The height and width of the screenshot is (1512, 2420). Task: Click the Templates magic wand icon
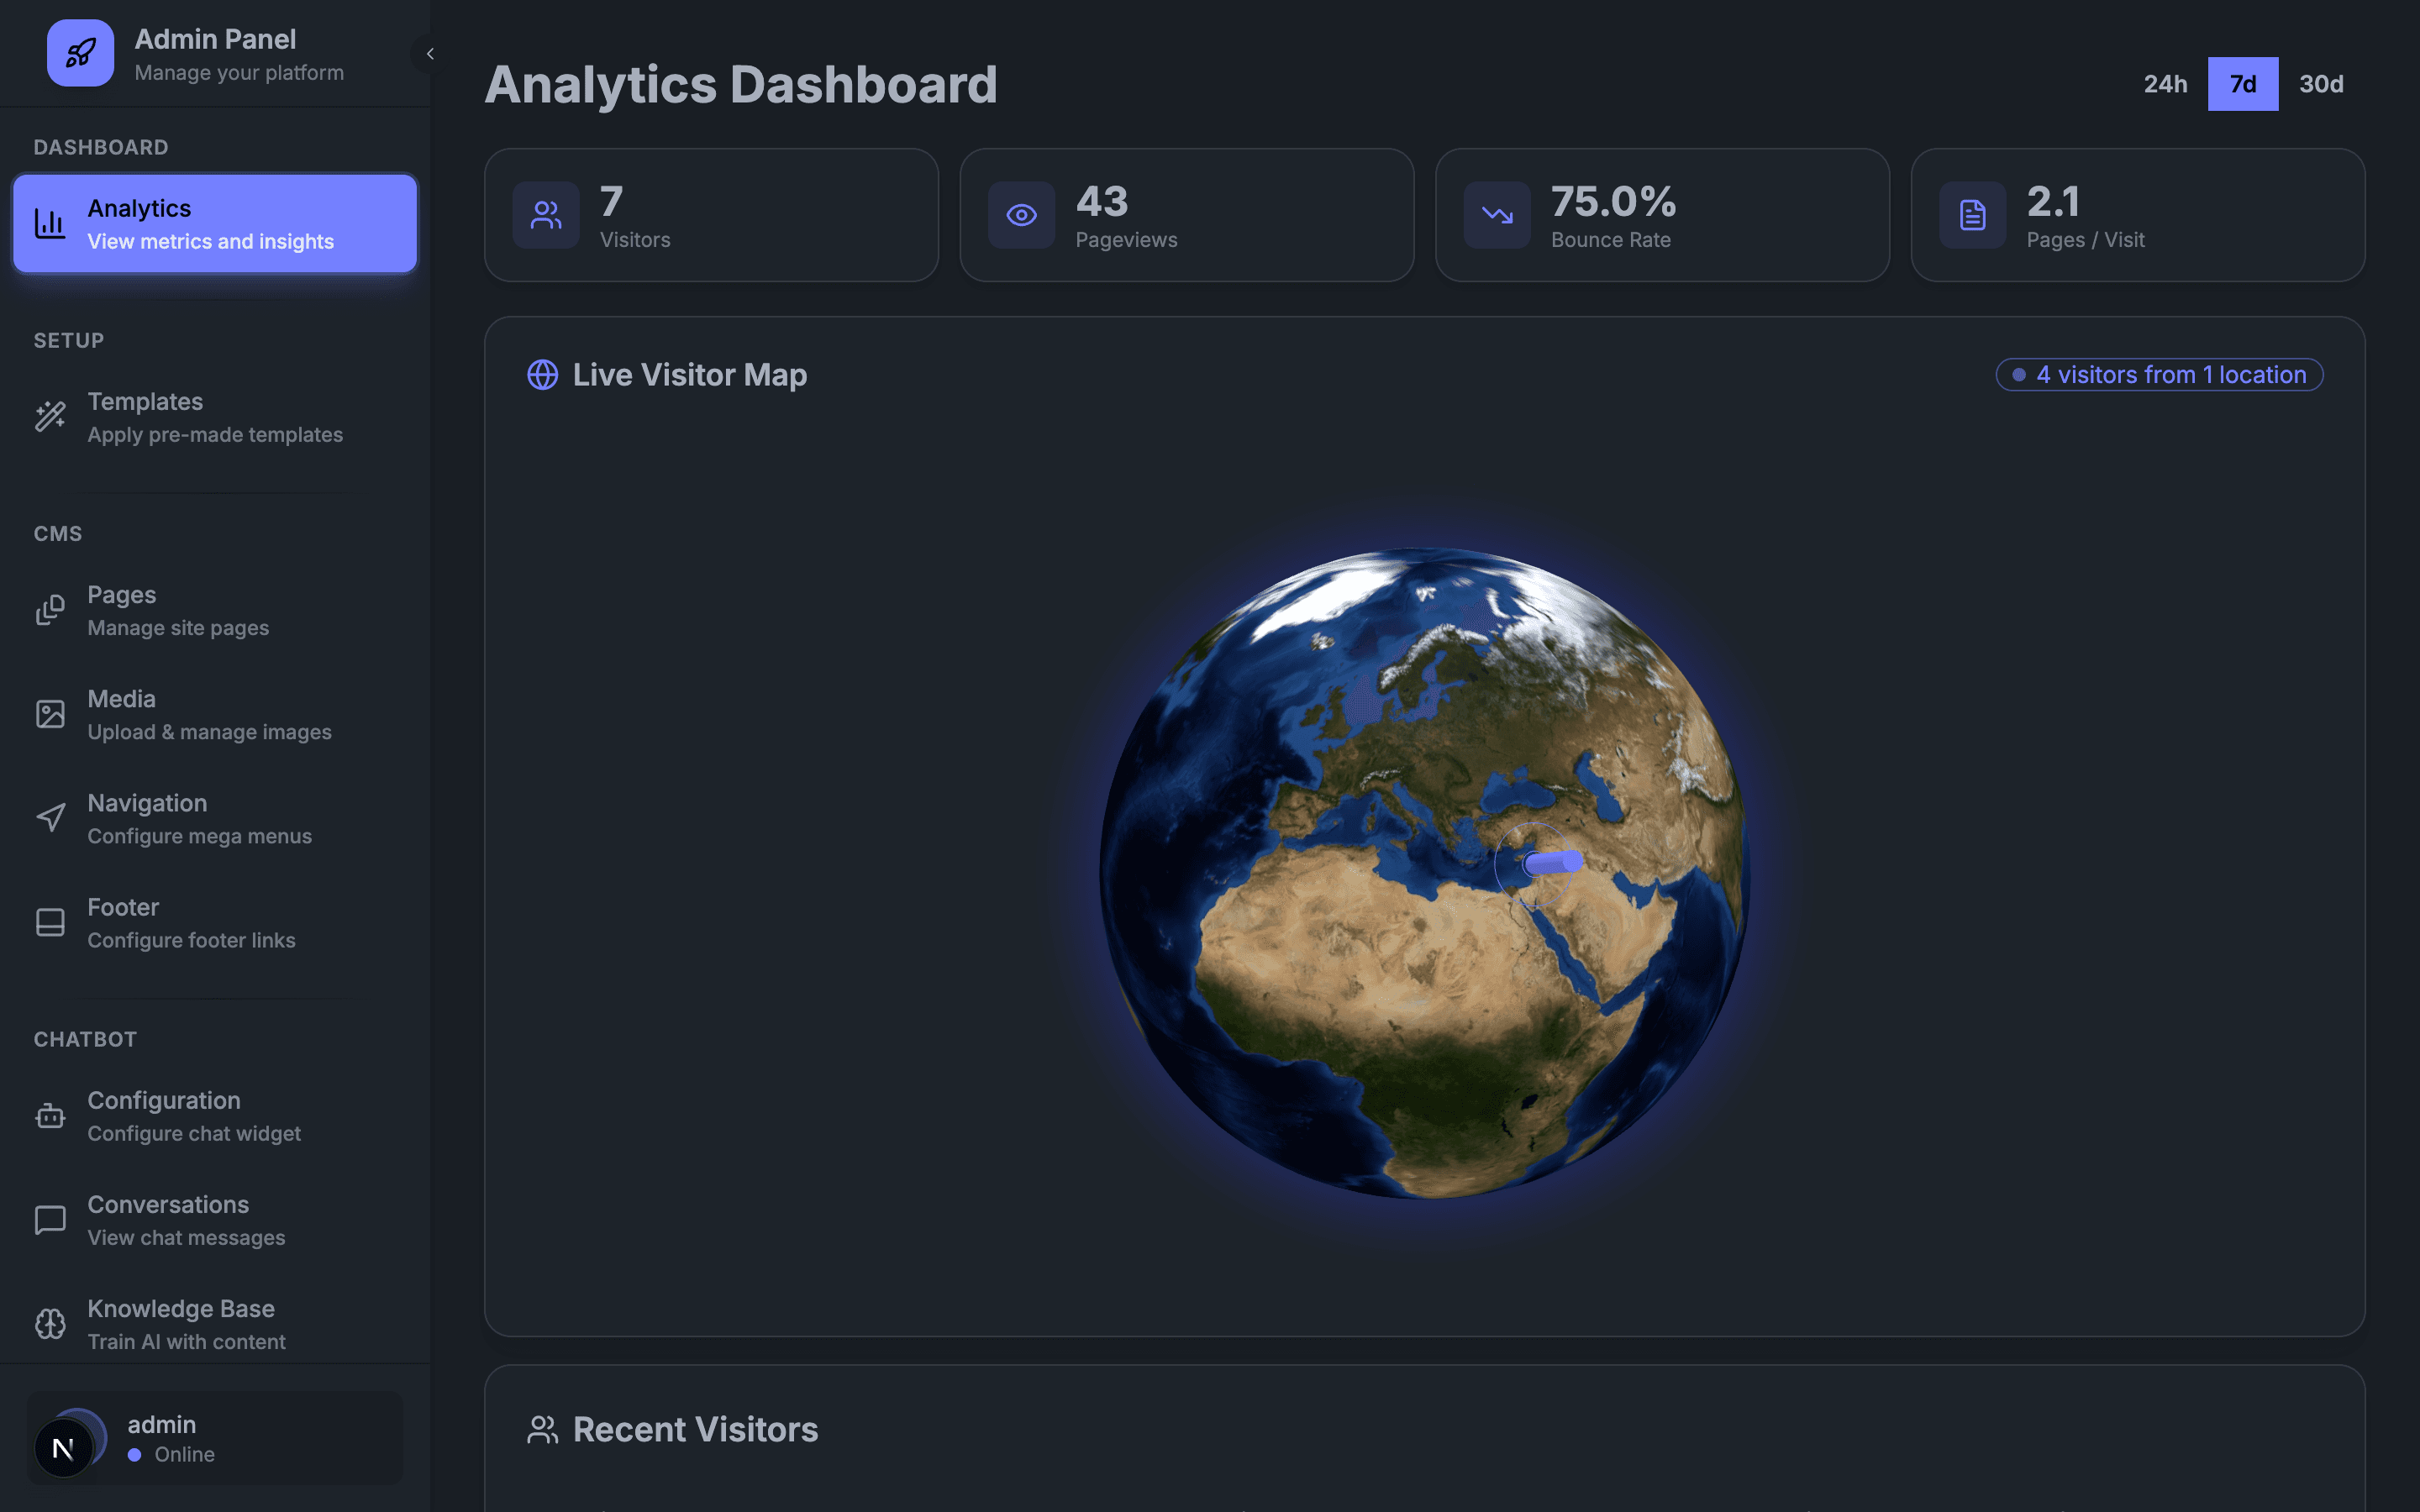point(50,416)
